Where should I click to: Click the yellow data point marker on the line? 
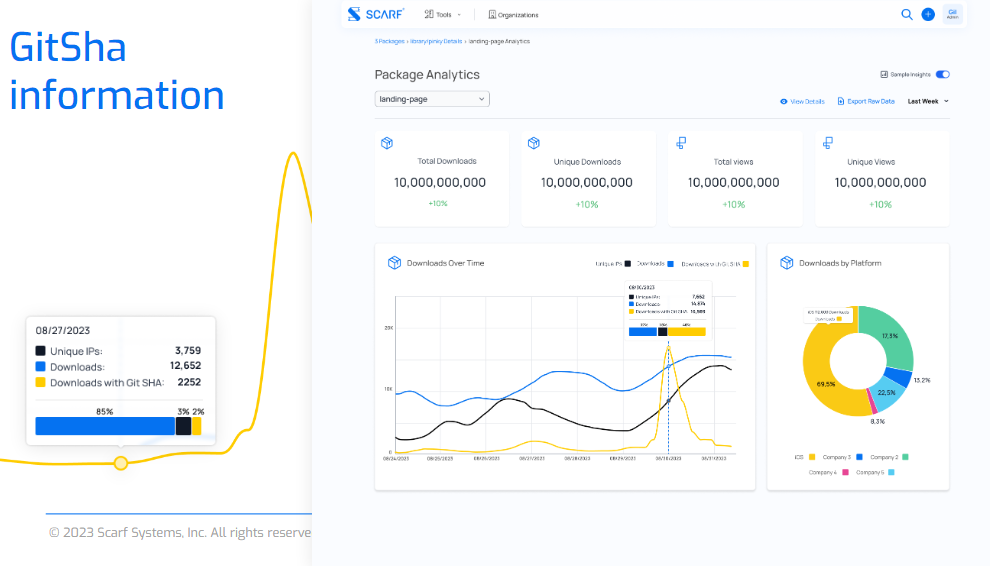coord(121,463)
